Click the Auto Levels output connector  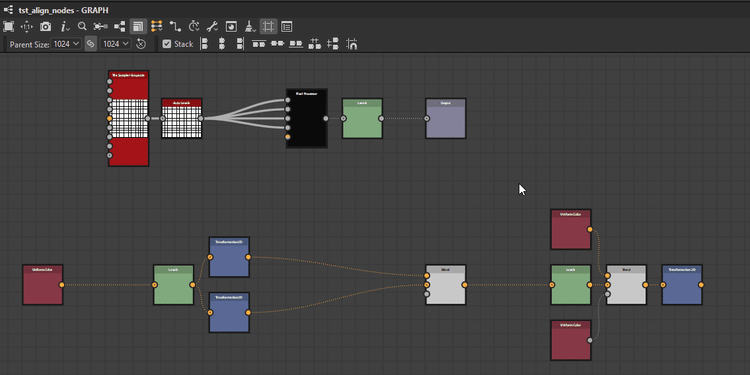(x=200, y=118)
